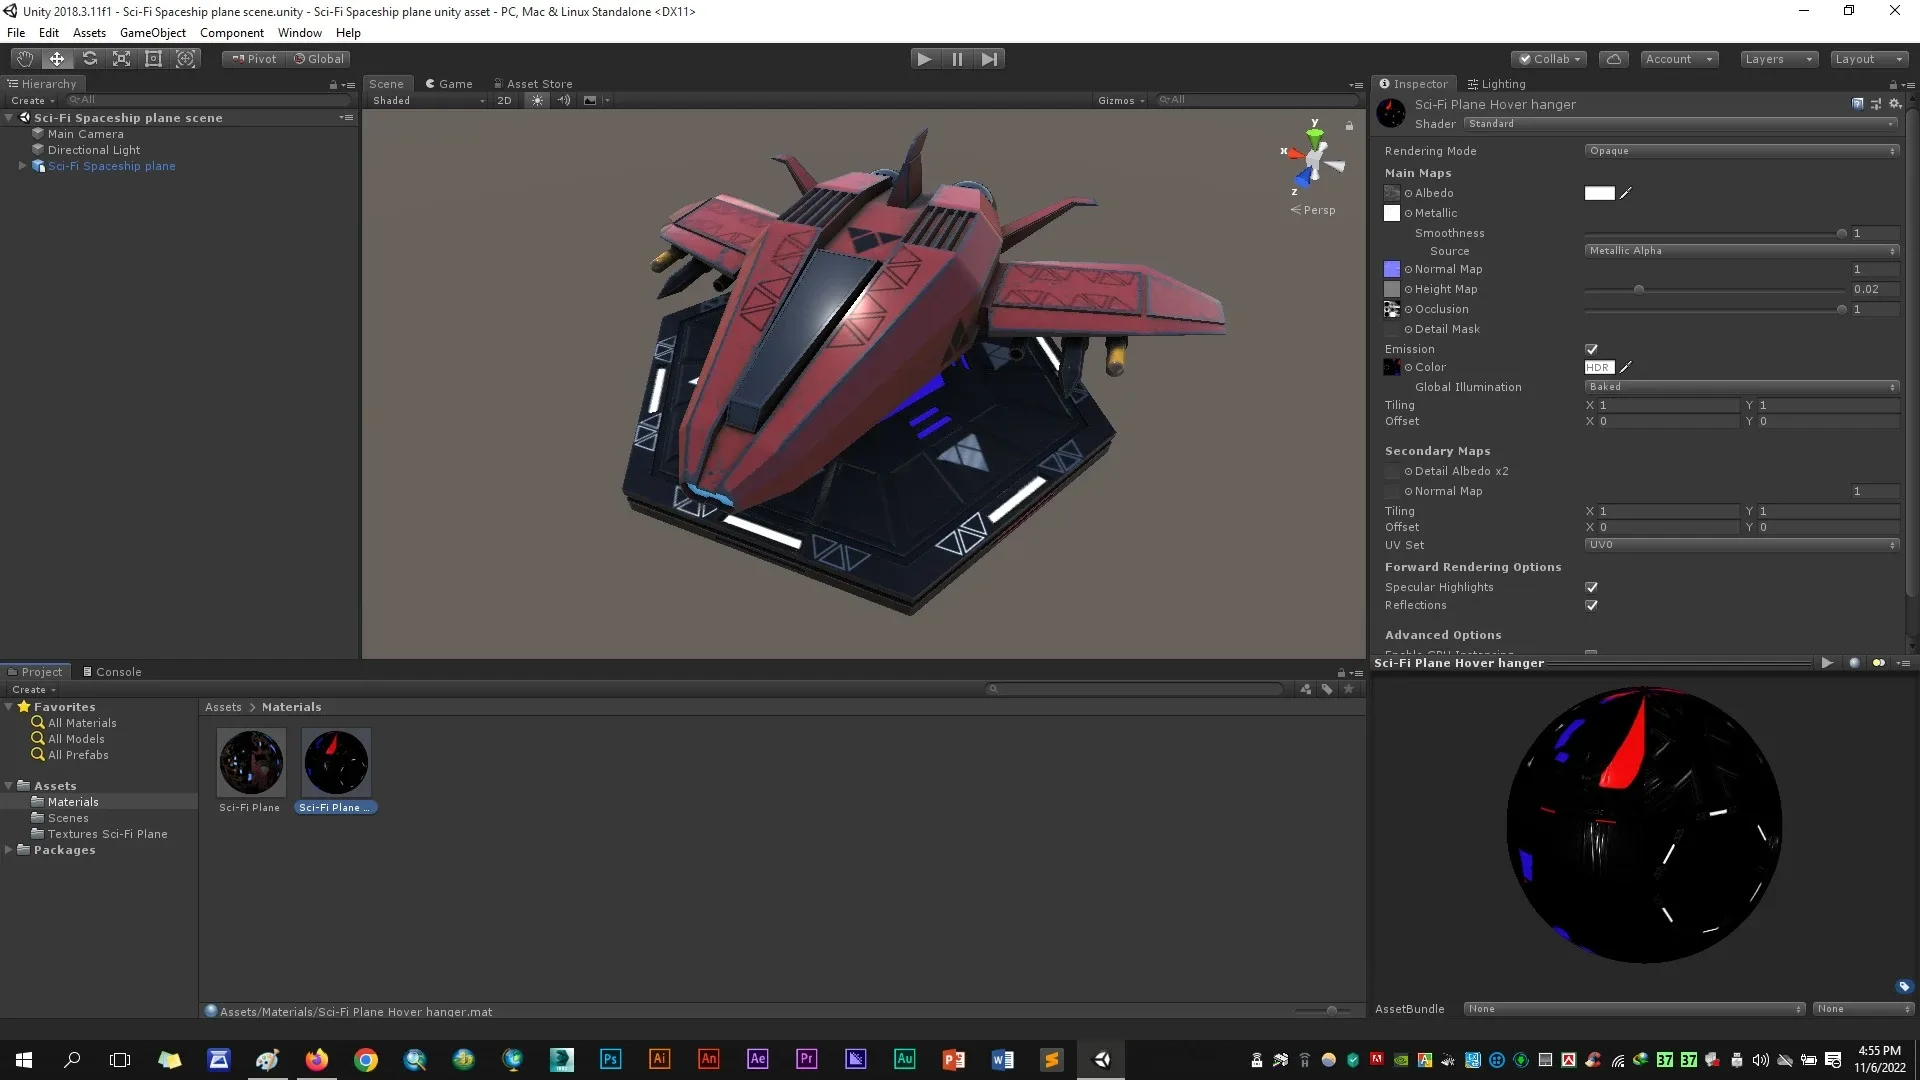
Task: Open the Layers dropdown
Action: [1778, 59]
